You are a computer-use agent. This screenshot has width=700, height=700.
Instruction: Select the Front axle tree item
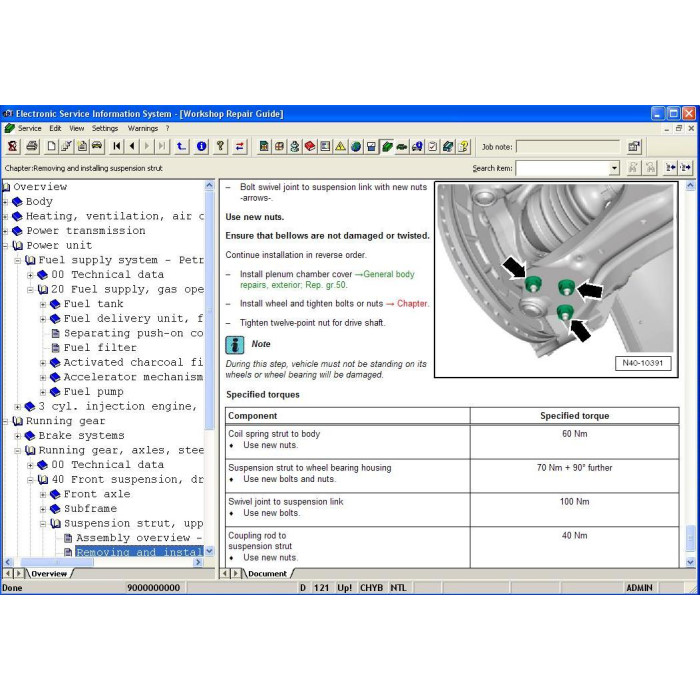tap(97, 494)
